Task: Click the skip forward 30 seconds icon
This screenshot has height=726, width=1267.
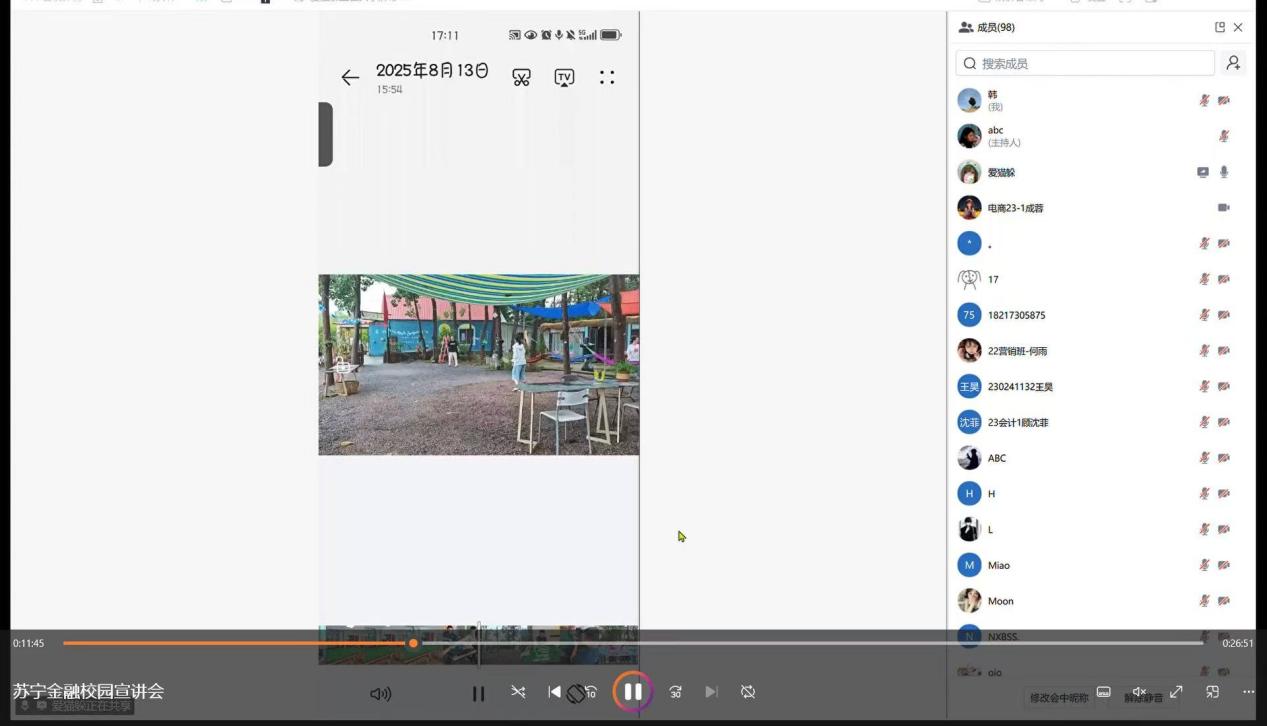Action: (x=676, y=692)
